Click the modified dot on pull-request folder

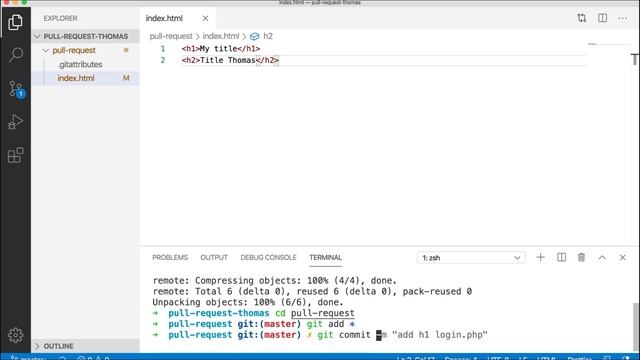pyautogui.click(x=126, y=50)
